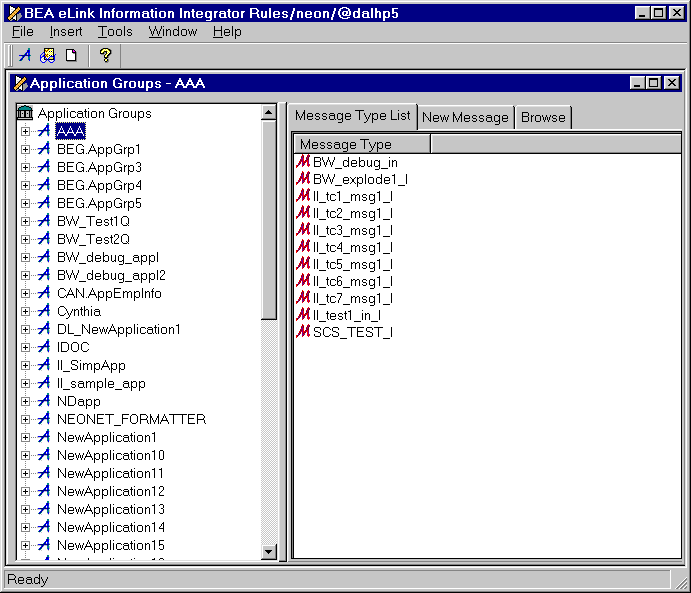Image resolution: width=691 pixels, height=593 pixels.
Task: Minimize the Application Groups - AAA child window
Action: point(636,83)
